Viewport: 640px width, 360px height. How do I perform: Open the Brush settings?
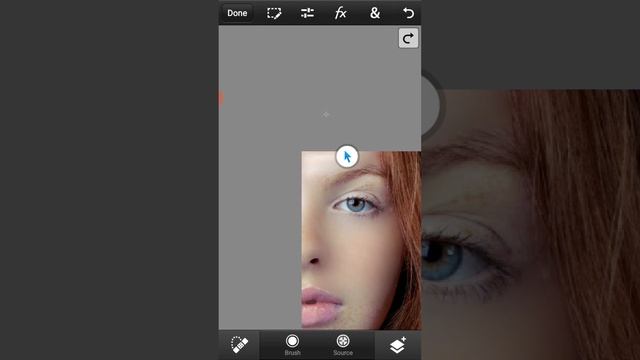point(292,345)
